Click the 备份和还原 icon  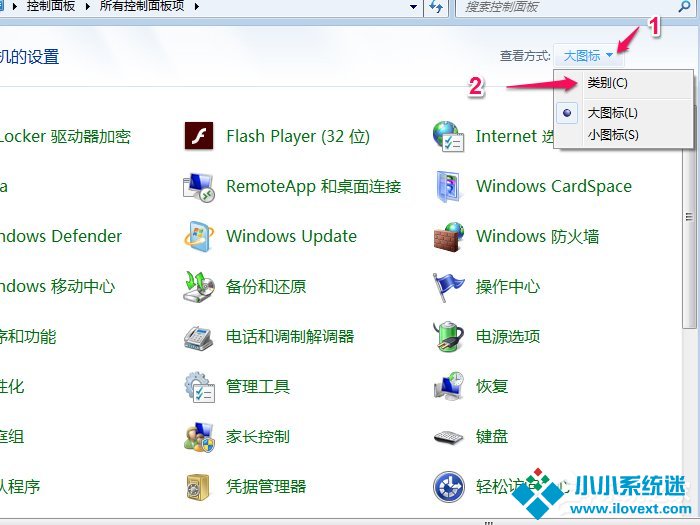199,287
